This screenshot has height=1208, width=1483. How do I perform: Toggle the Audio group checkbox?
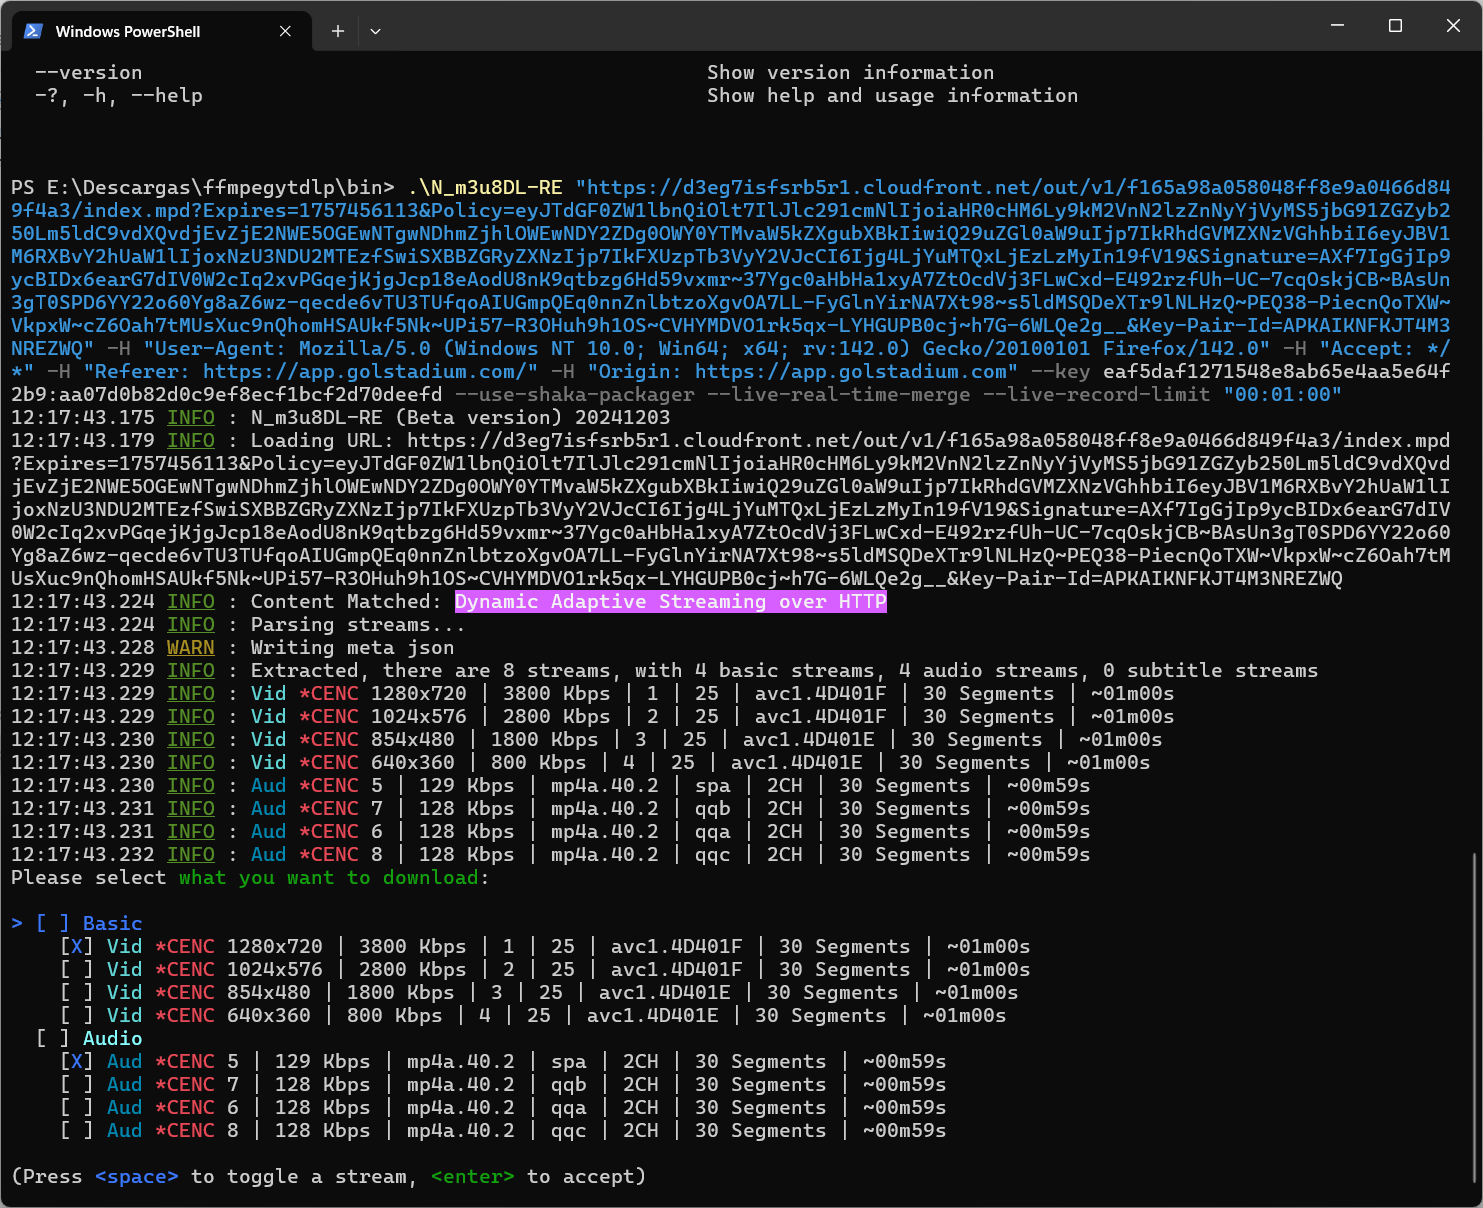tap(52, 1038)
